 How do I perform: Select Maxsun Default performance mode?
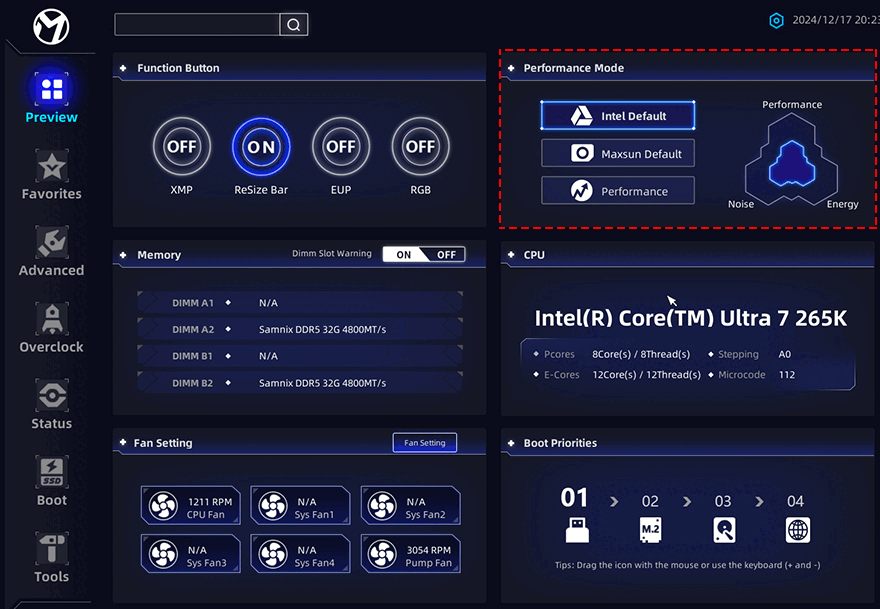[617, 153]
